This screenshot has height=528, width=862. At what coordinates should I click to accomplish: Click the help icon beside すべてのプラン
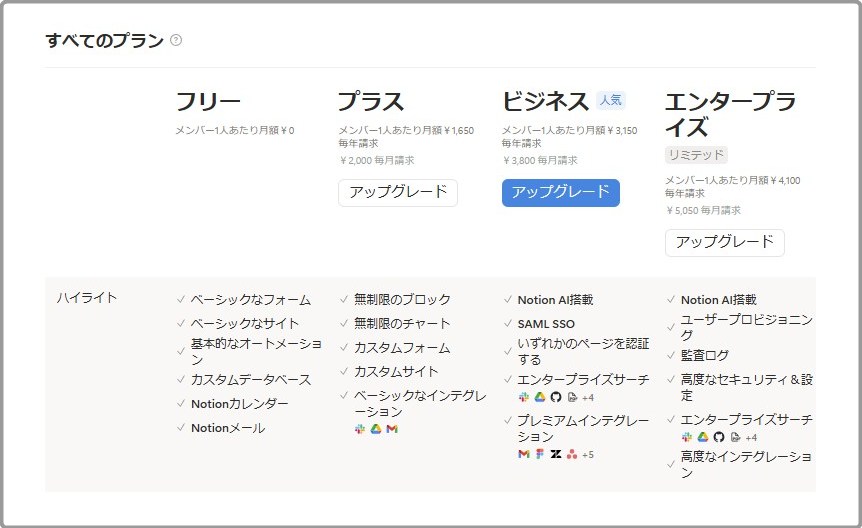pyautogui.click(x=176, y=40)
